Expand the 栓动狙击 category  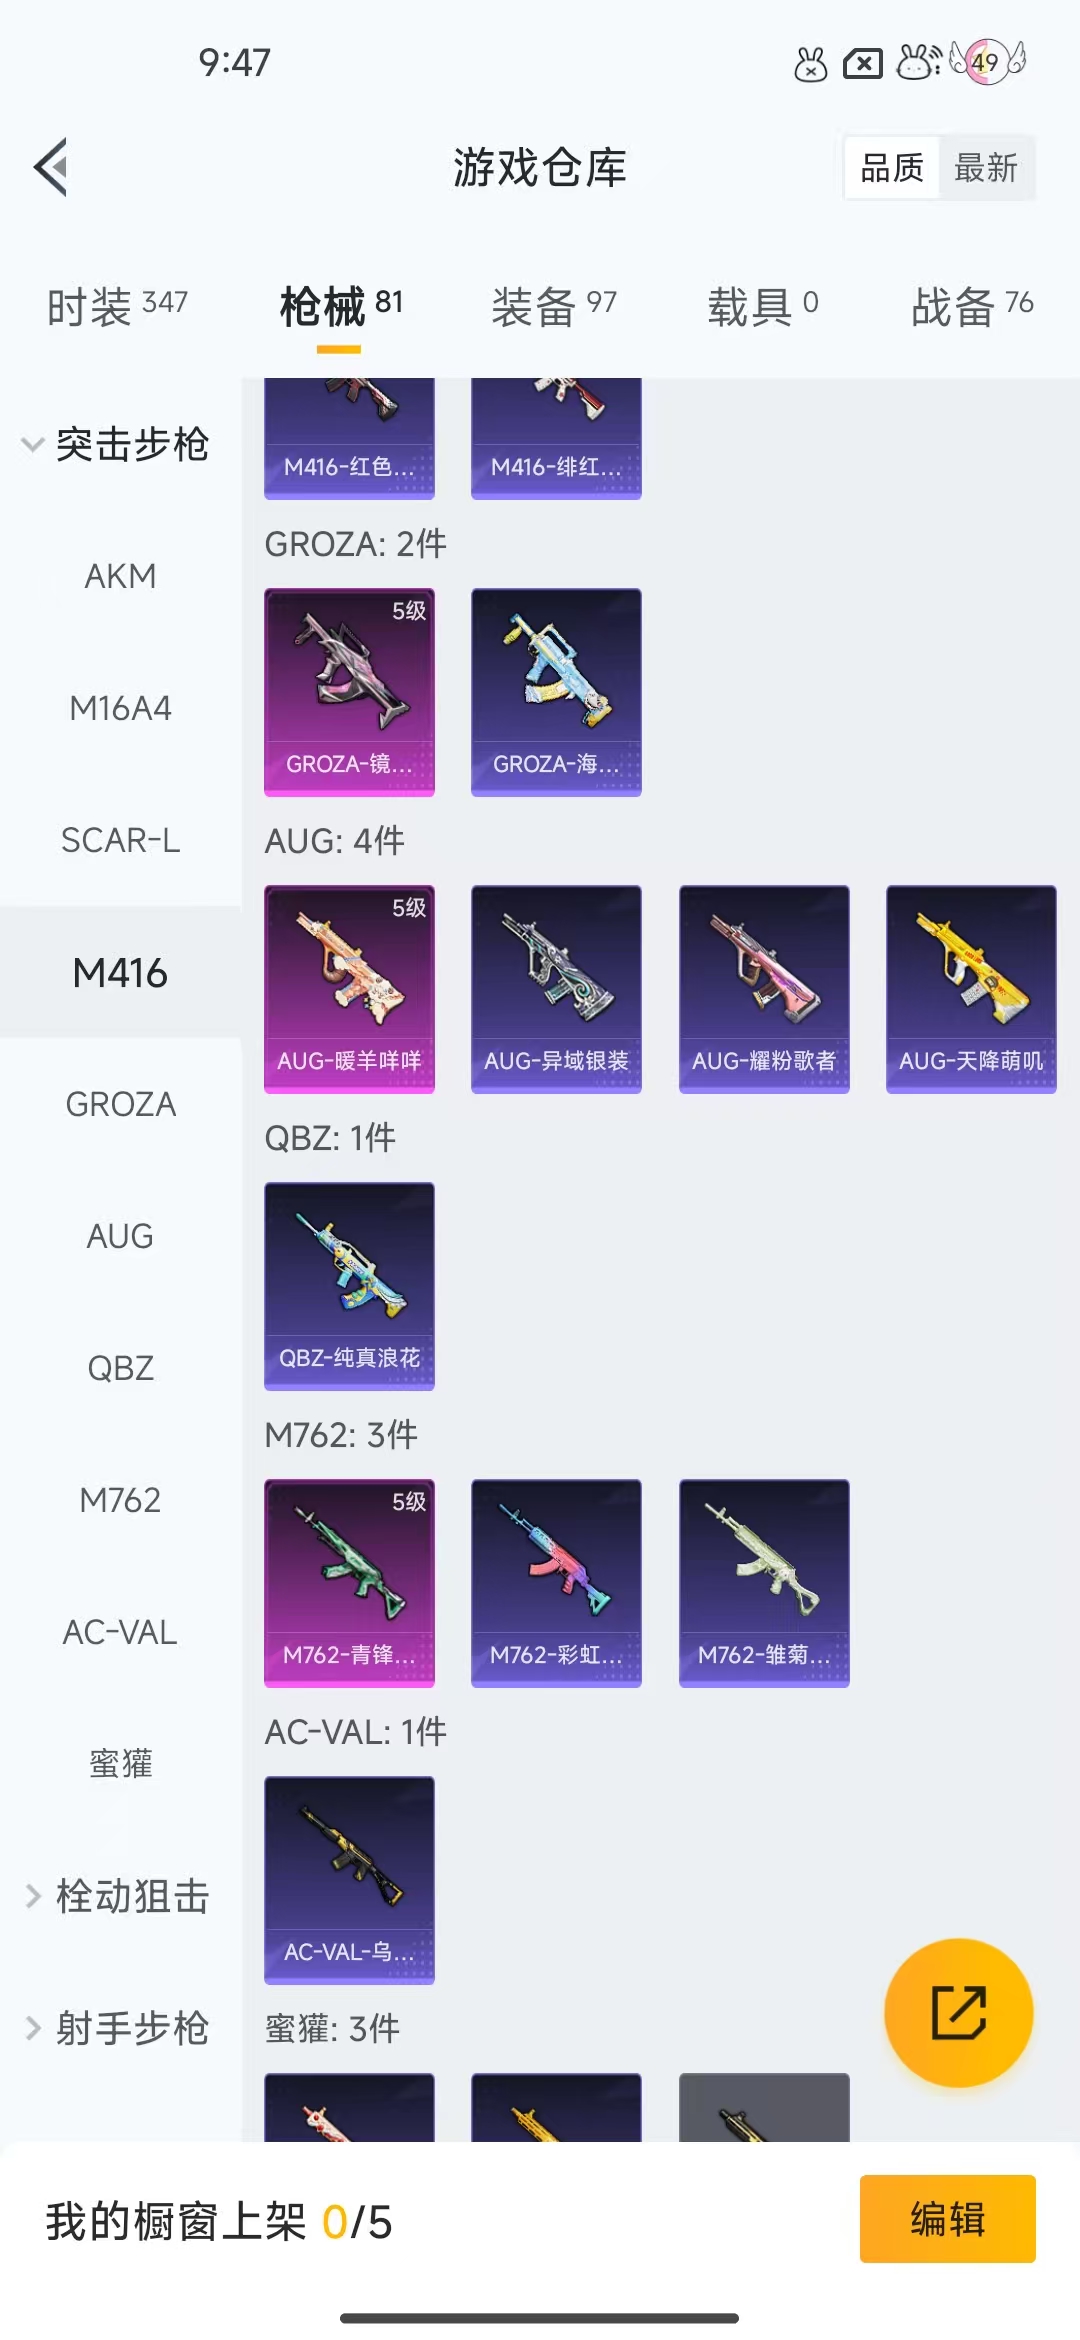(x=116, y=1896)
